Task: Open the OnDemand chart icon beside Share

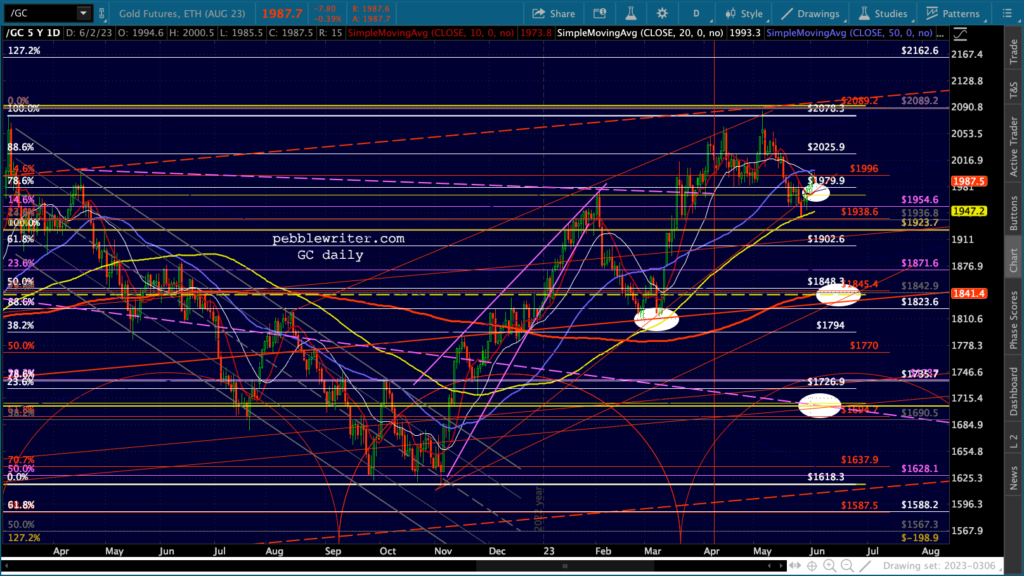Action: [600, 13]
